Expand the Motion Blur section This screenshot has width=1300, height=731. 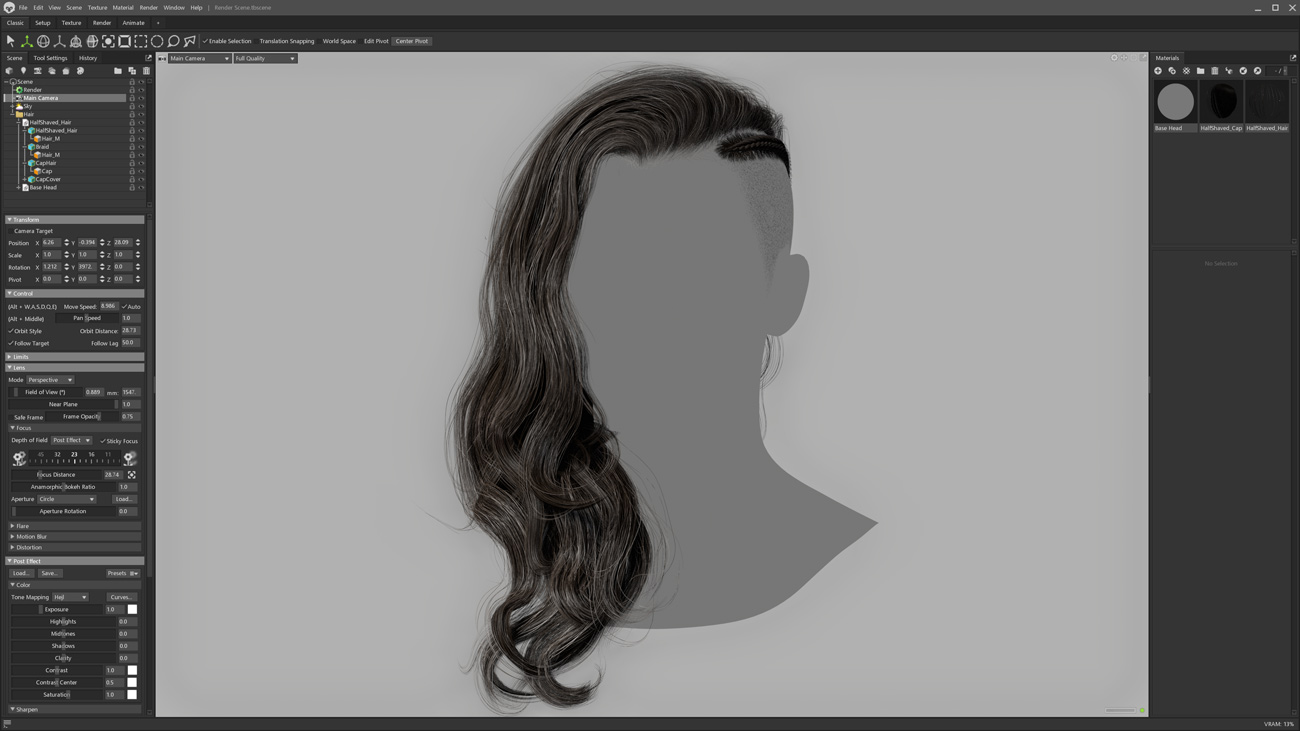click(x=74, y=537)
